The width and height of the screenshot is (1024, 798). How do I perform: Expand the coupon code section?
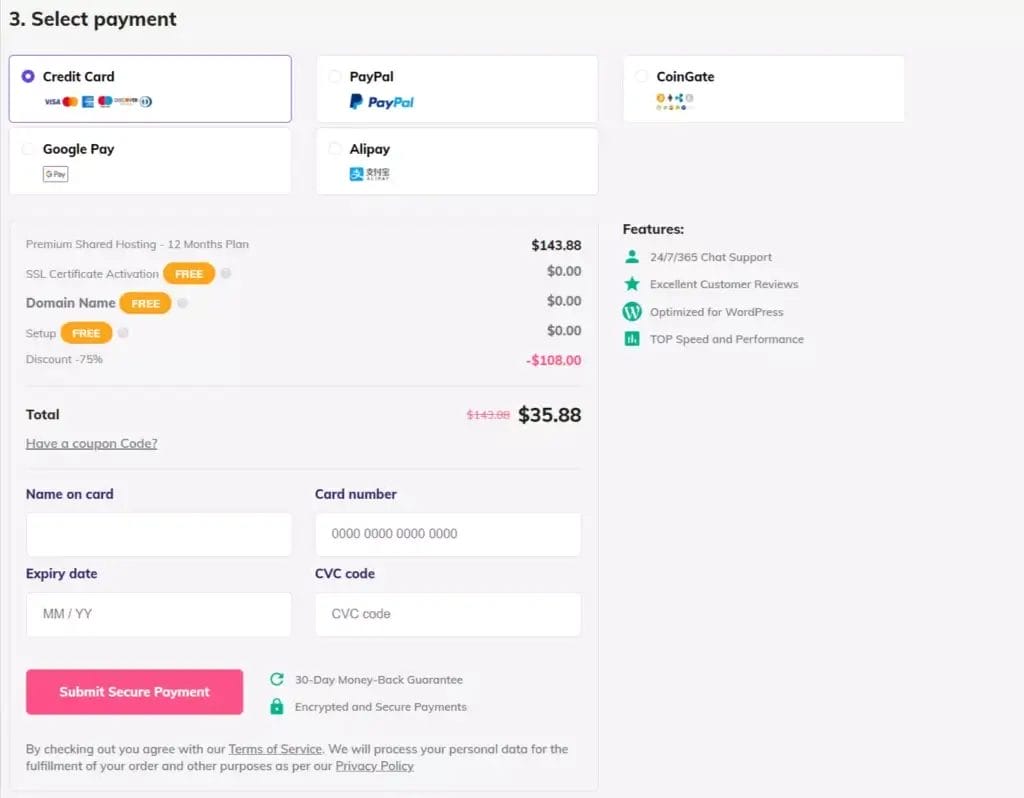91,443
